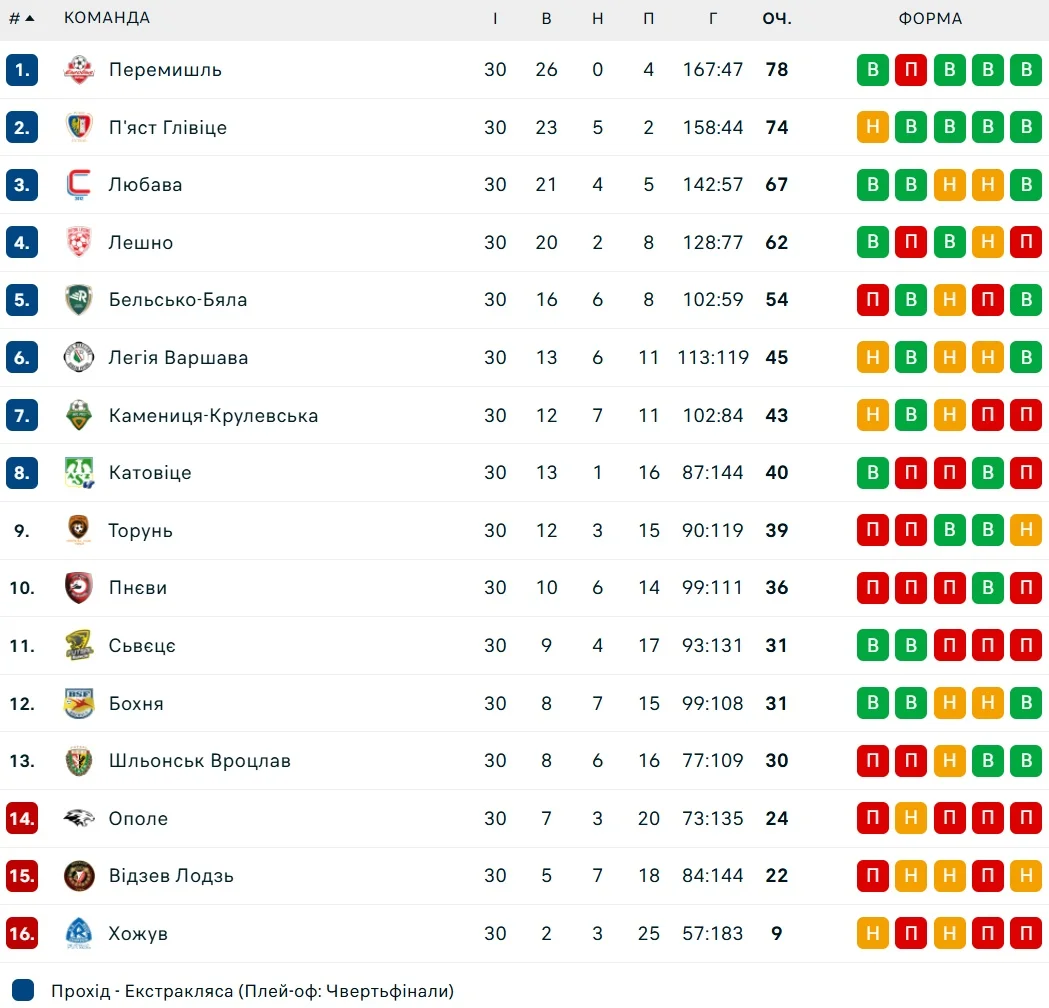Click the Легія Варшава crest icon
The image size is (1049, 1008).
(78, 358)
